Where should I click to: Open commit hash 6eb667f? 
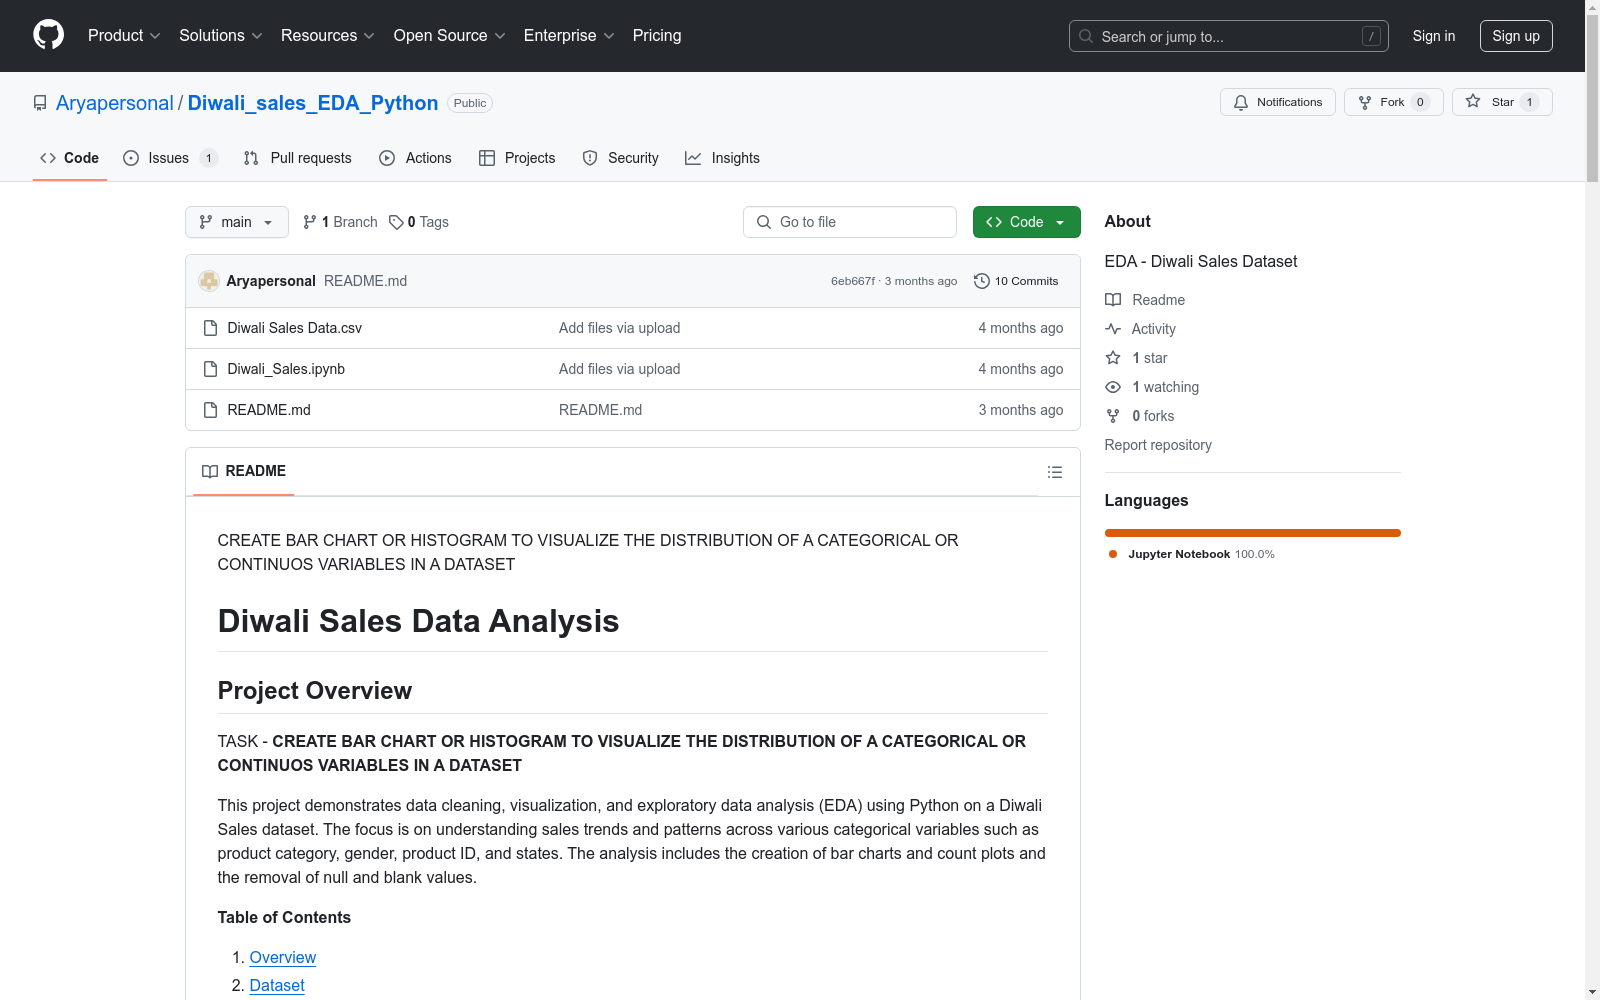[852, 281]
